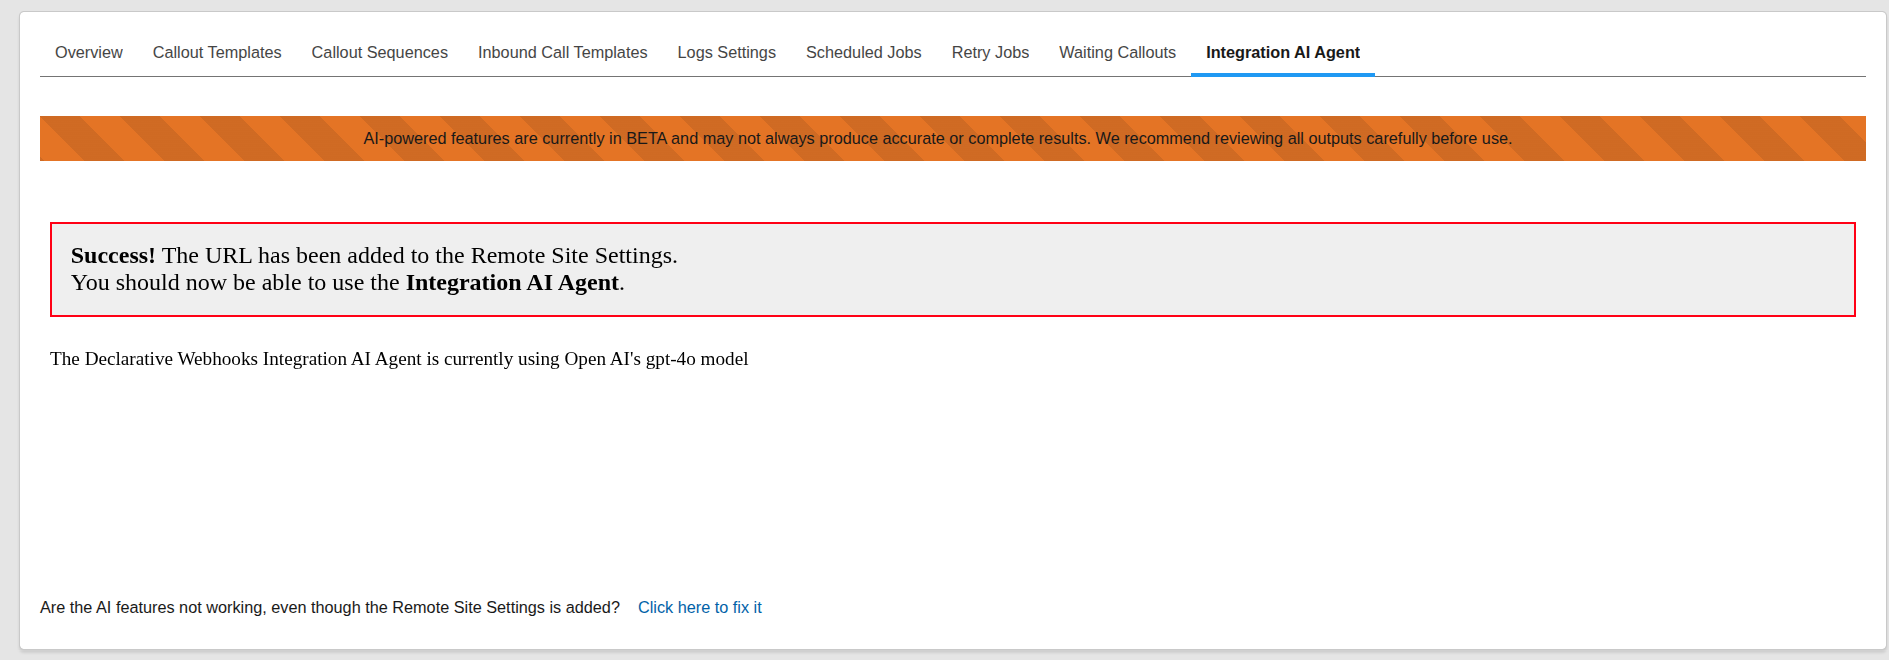The width and height of the screenshot is (1889, 660).
Task: Open the Logs Settings tab
Action: [726, 52]
